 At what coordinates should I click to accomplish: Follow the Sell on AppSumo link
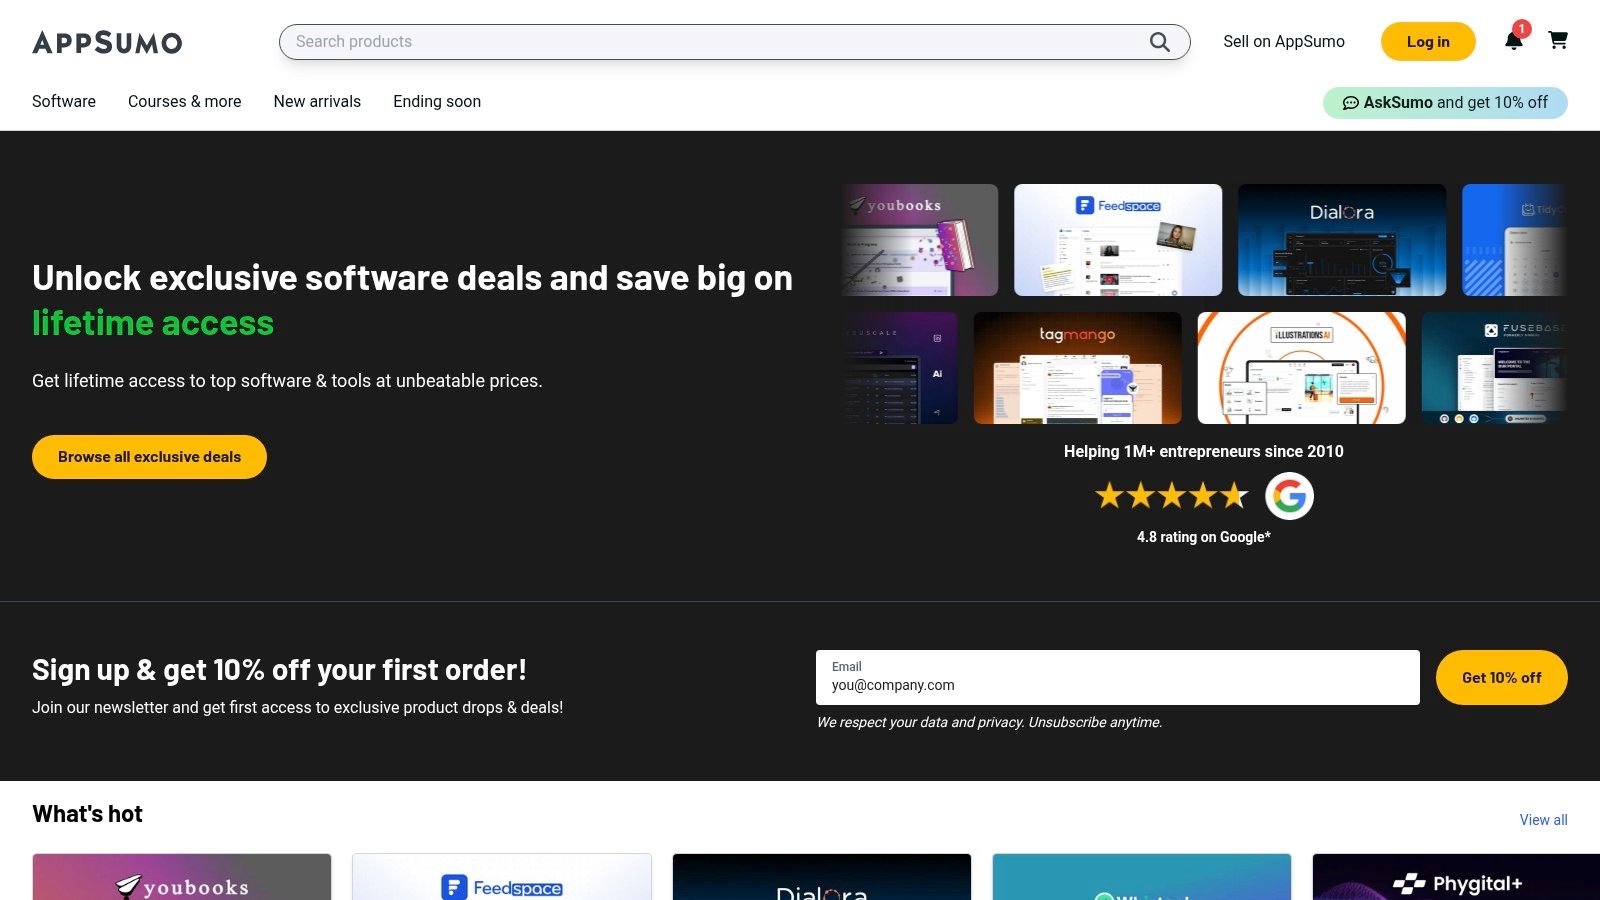(x=1283, y=42)
